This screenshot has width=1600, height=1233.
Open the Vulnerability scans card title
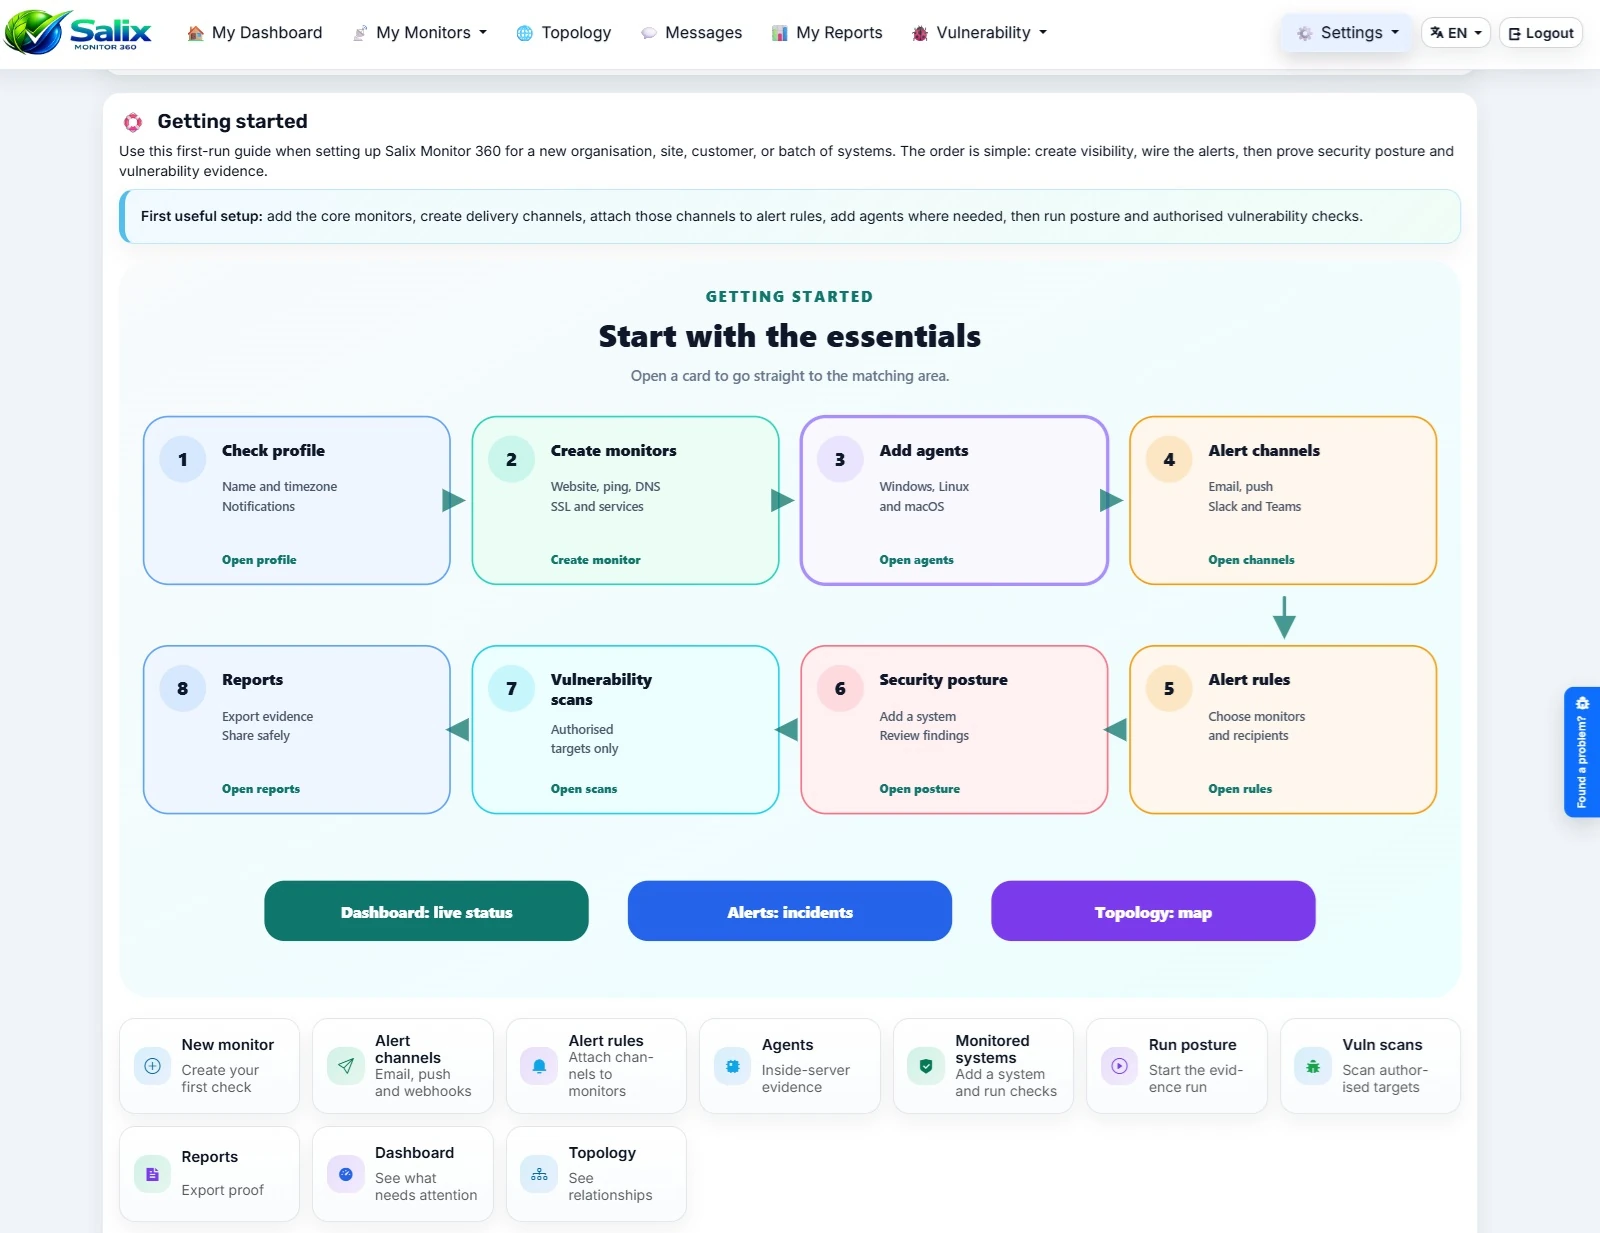601,690
